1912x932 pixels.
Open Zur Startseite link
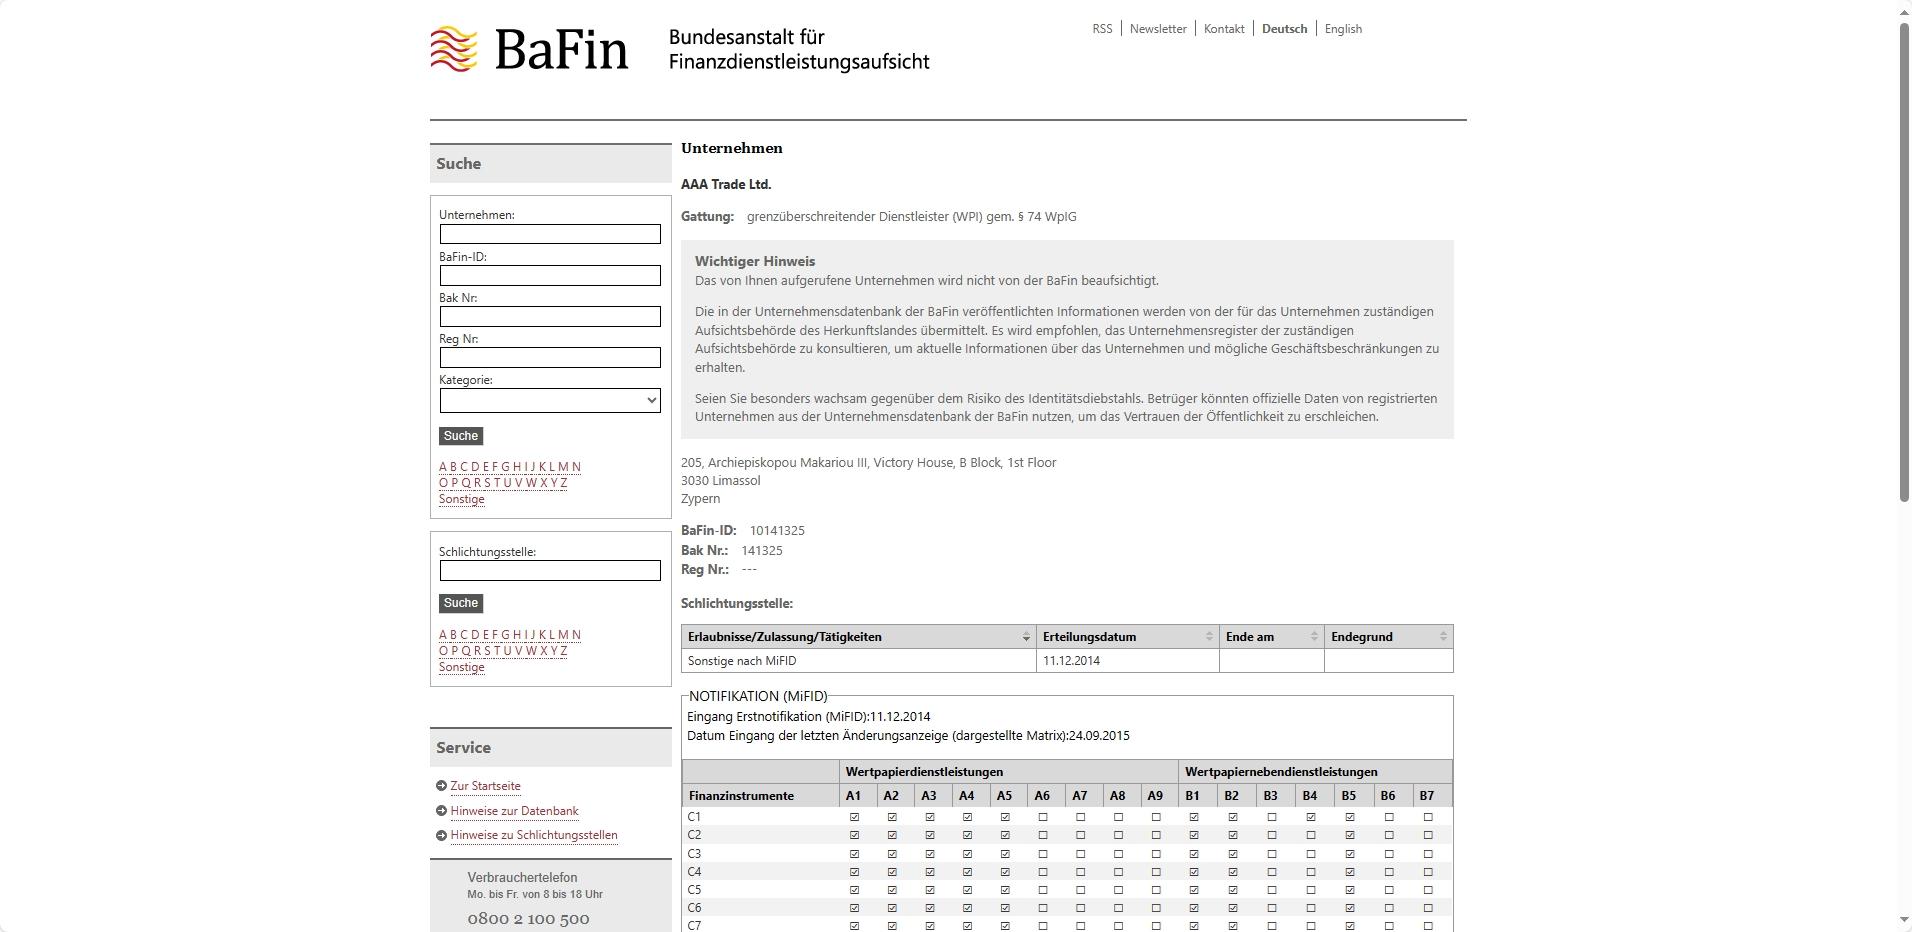(x=485, y=786)
